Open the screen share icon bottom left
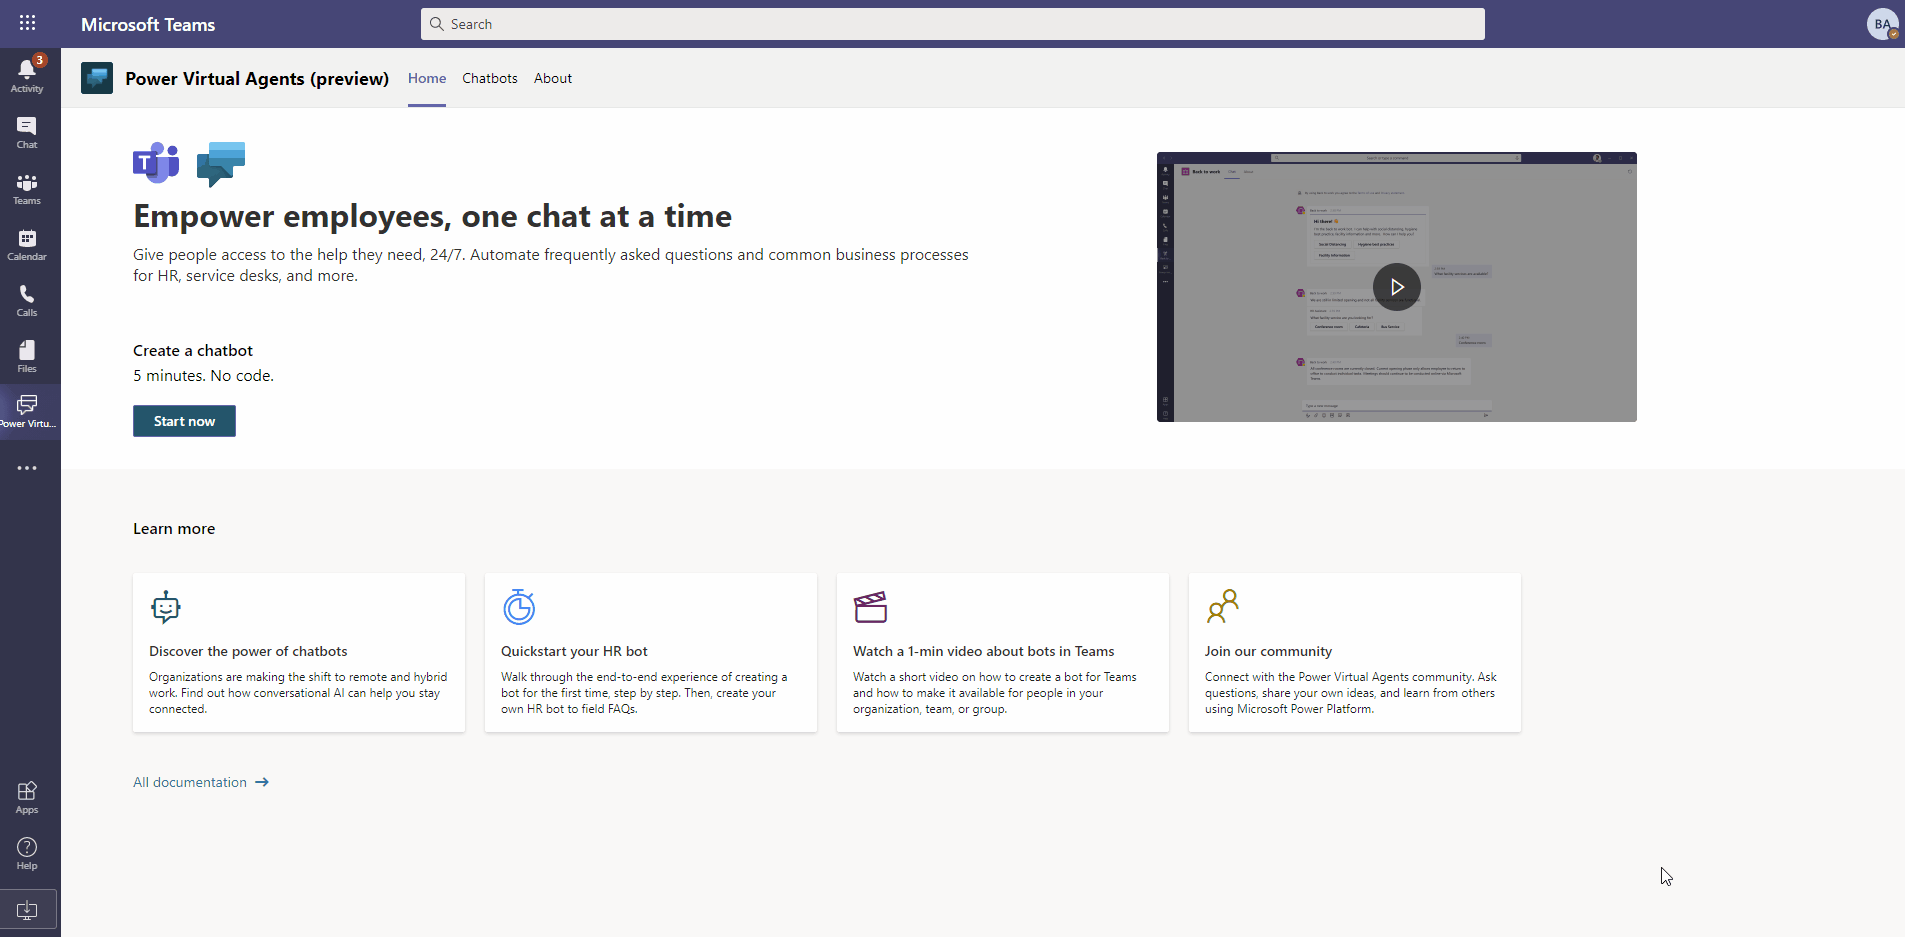 pos(26,910)
